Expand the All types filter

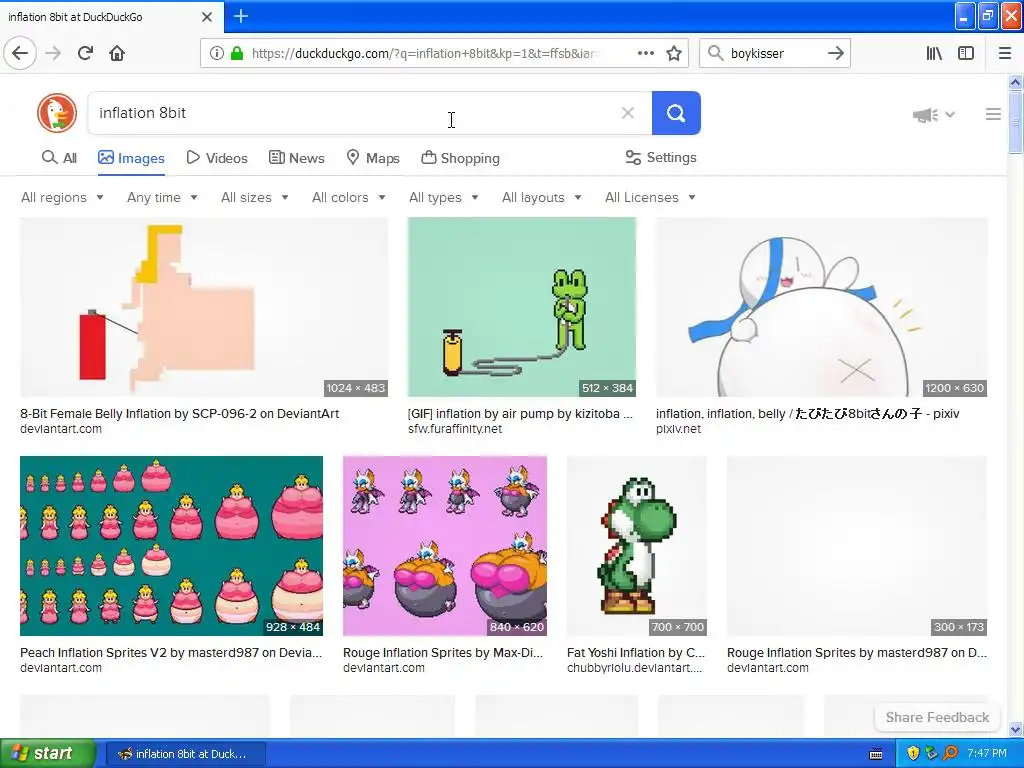(443, 197)
